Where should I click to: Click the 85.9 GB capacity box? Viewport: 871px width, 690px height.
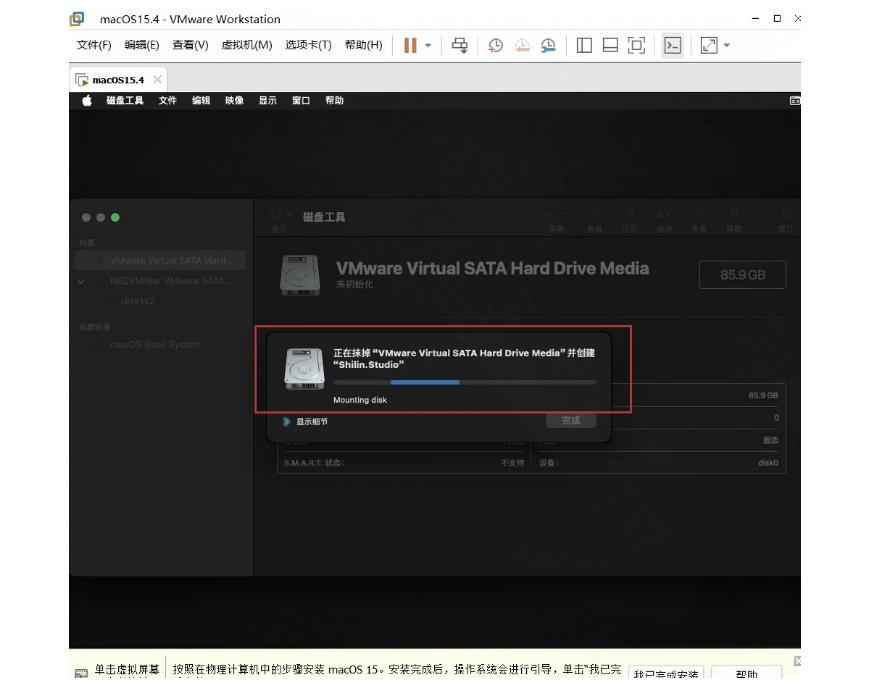742,274
